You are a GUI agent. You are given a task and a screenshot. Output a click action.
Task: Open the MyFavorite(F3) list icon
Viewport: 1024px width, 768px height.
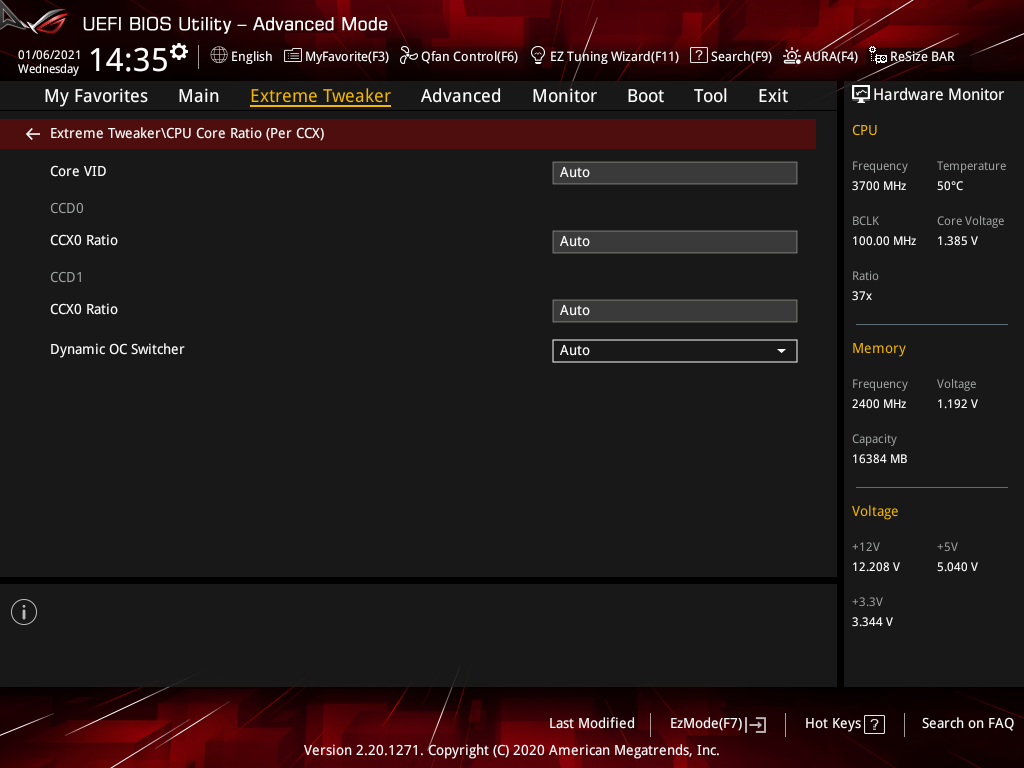pyautogui.click(x=293, y=56)
